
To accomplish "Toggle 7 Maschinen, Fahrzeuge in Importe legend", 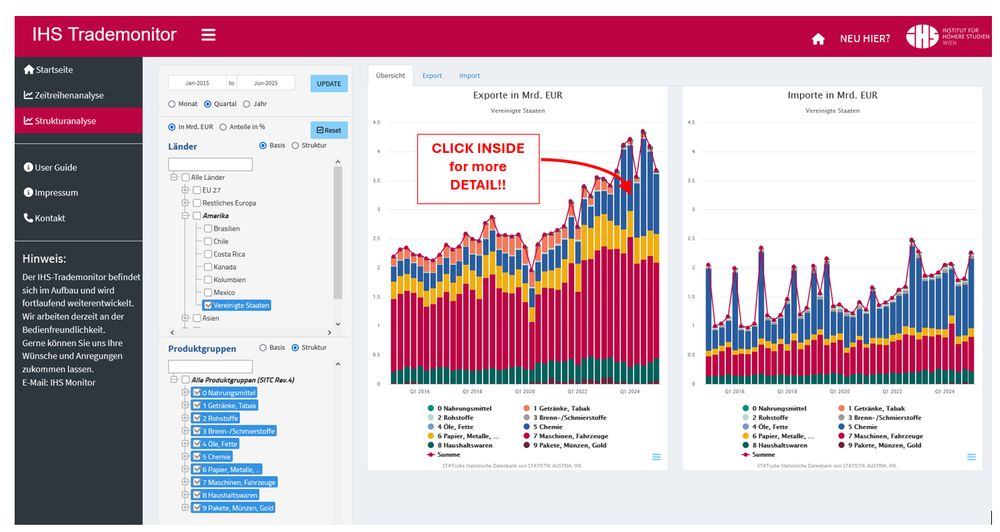I will click(880, 436).
